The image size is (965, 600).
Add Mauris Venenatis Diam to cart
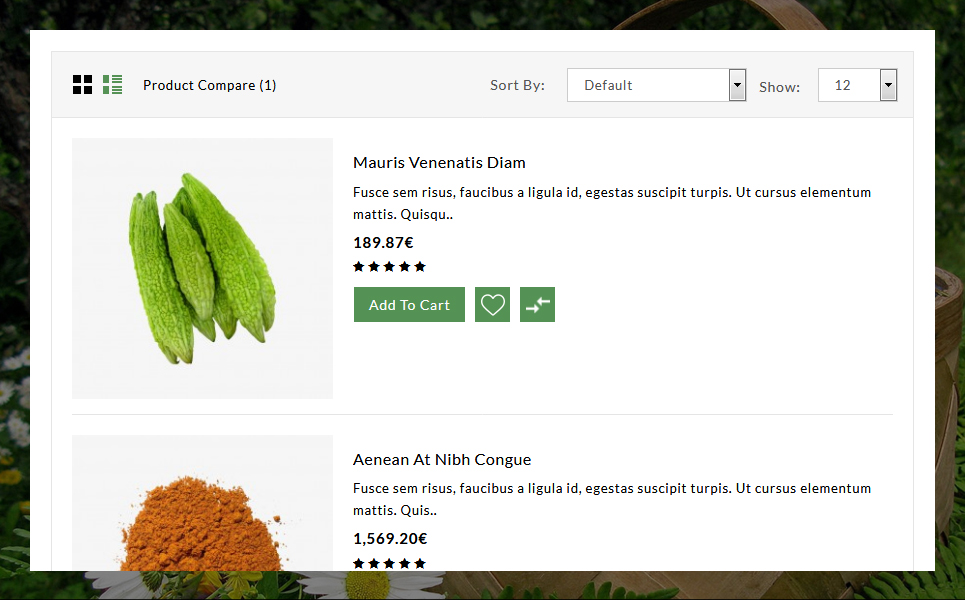coord(409,305)
